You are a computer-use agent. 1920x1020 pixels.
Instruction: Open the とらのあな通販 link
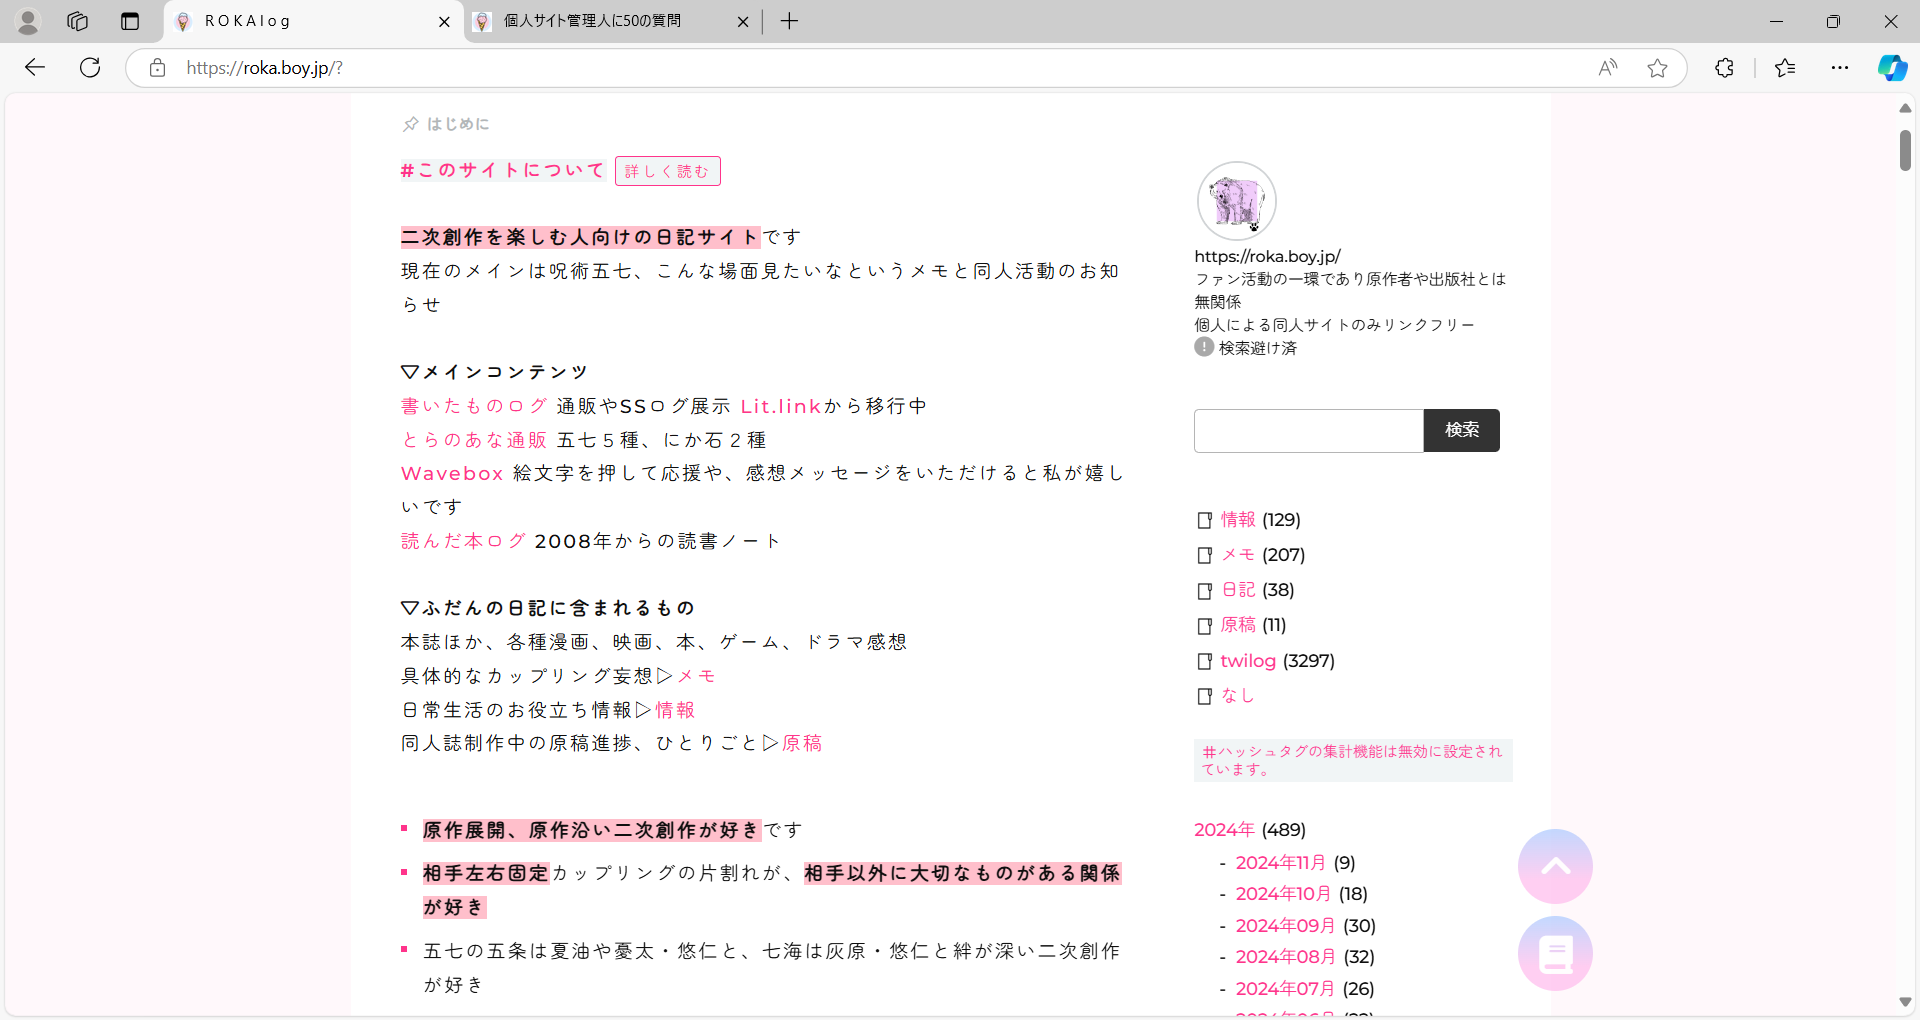coord(474,440)
